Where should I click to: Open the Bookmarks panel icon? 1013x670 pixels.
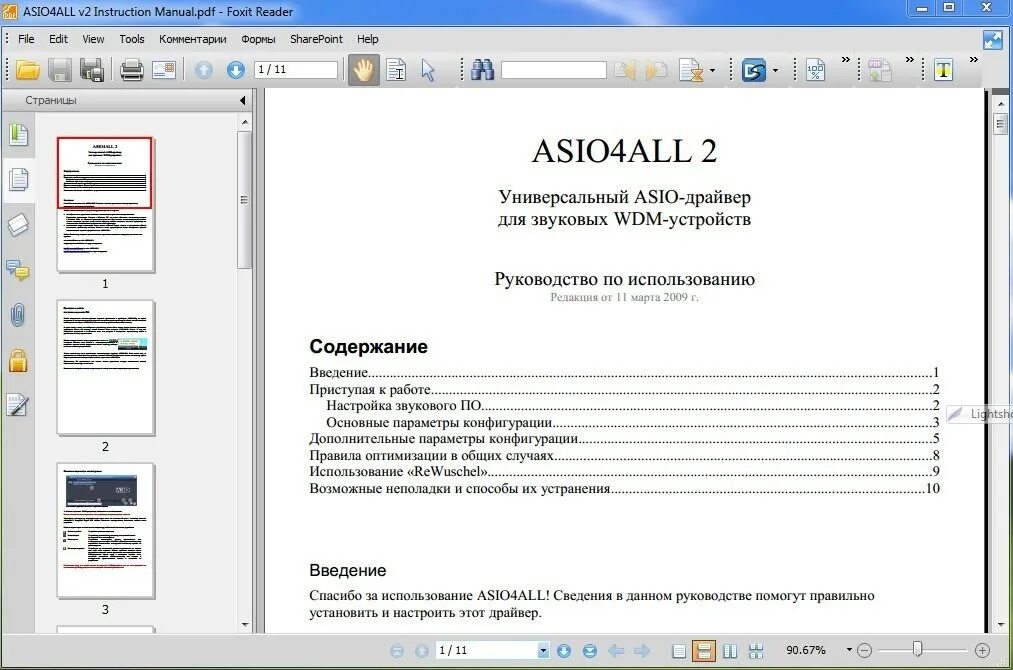coord(18,134)
